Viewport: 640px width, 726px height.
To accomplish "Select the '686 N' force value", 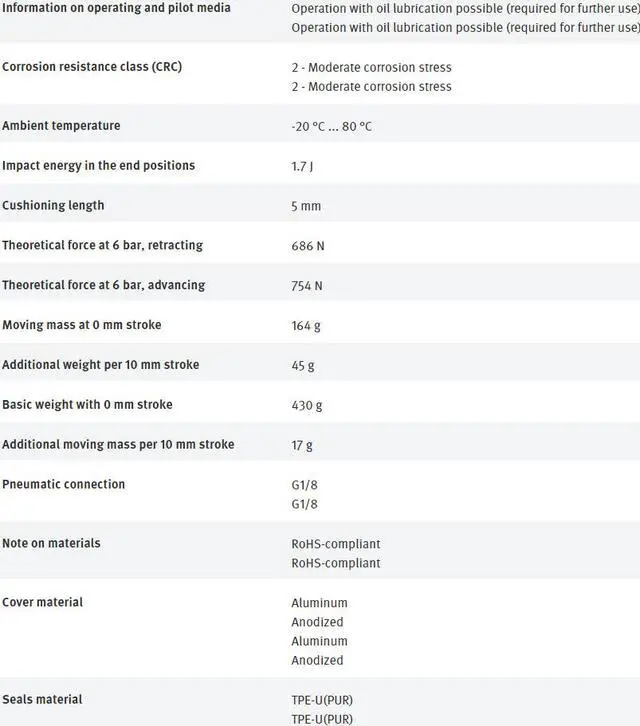I will click(x=308, y=247).
